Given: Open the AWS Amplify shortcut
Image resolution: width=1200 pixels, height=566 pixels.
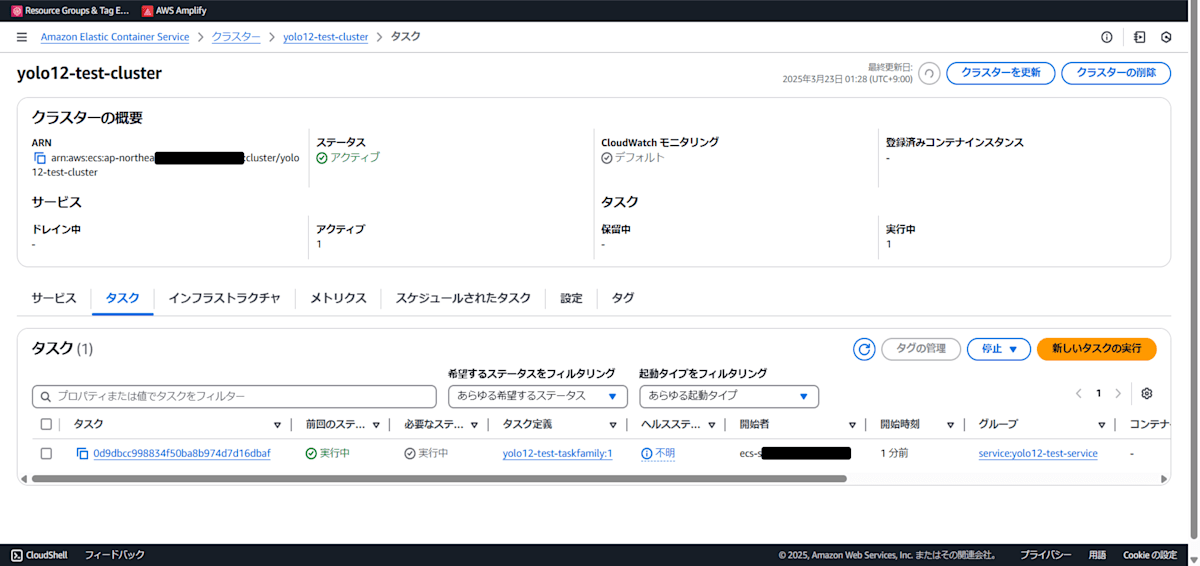Looking at the screenshot, I should point(174,10).
